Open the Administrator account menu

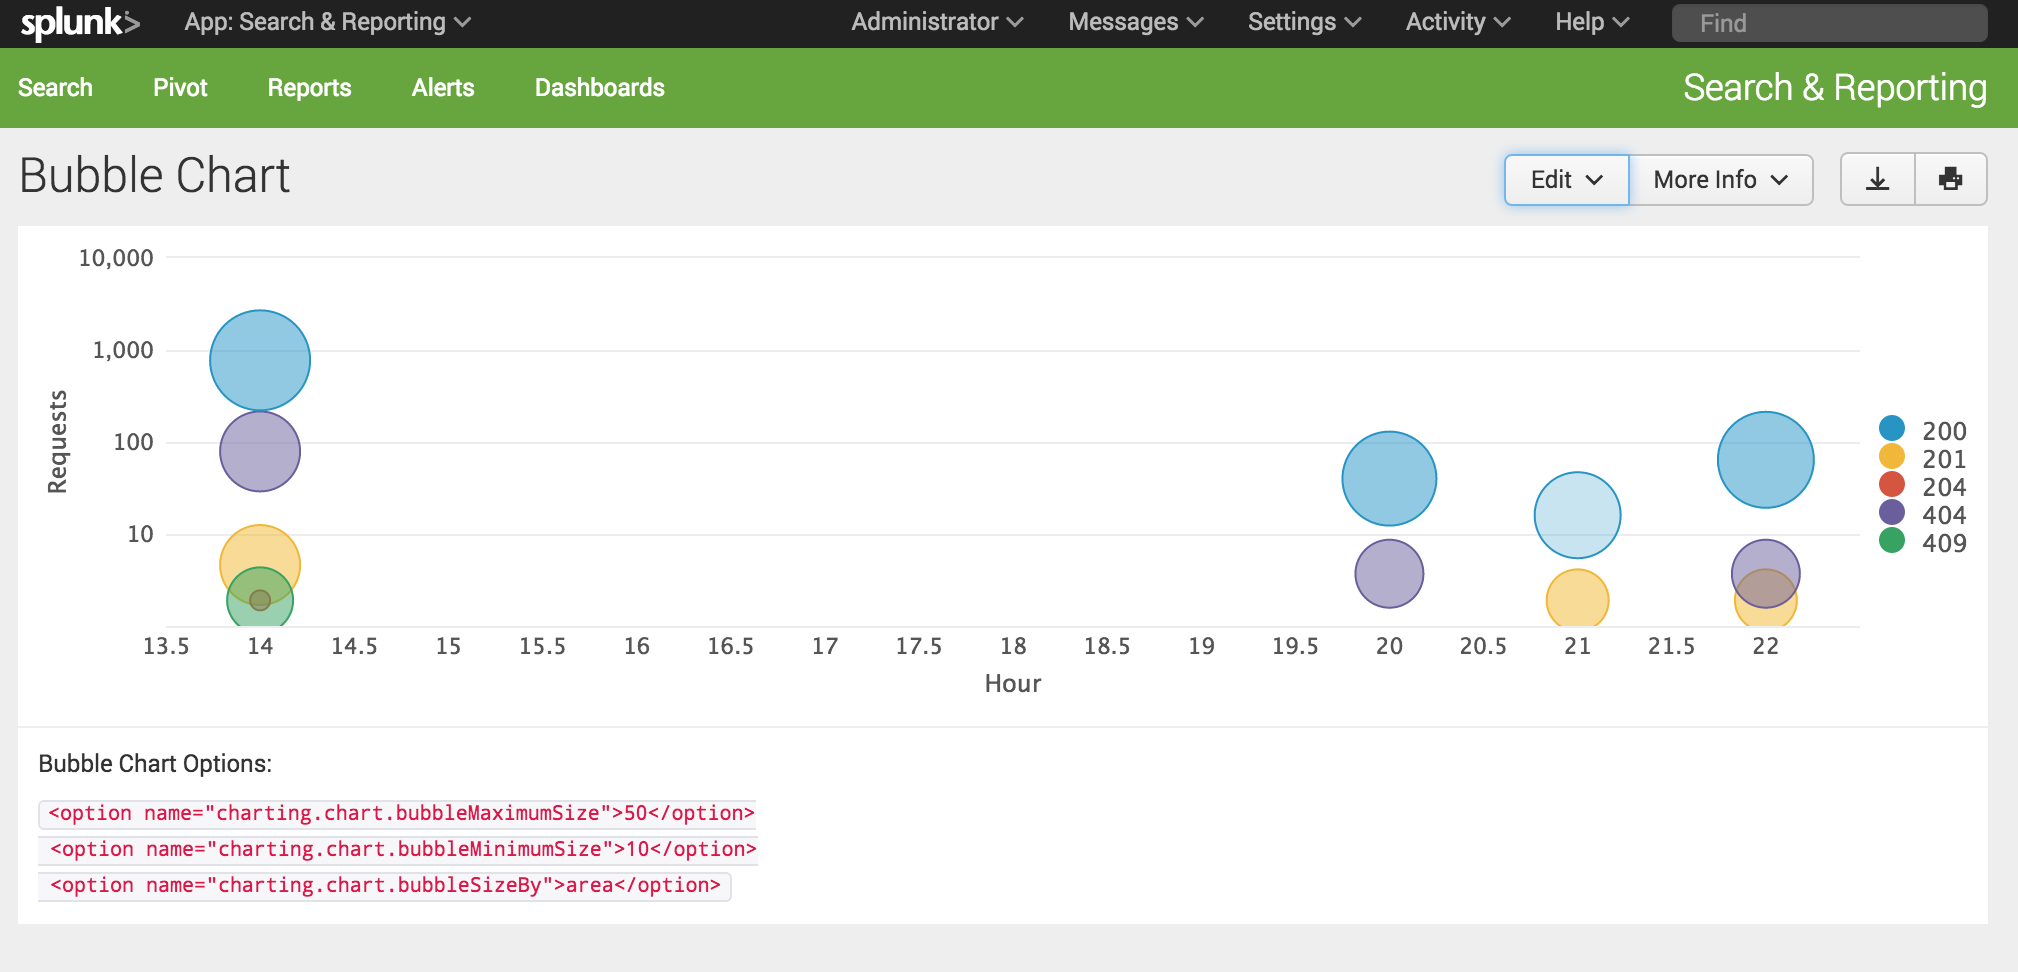click(x=935, y=21)
